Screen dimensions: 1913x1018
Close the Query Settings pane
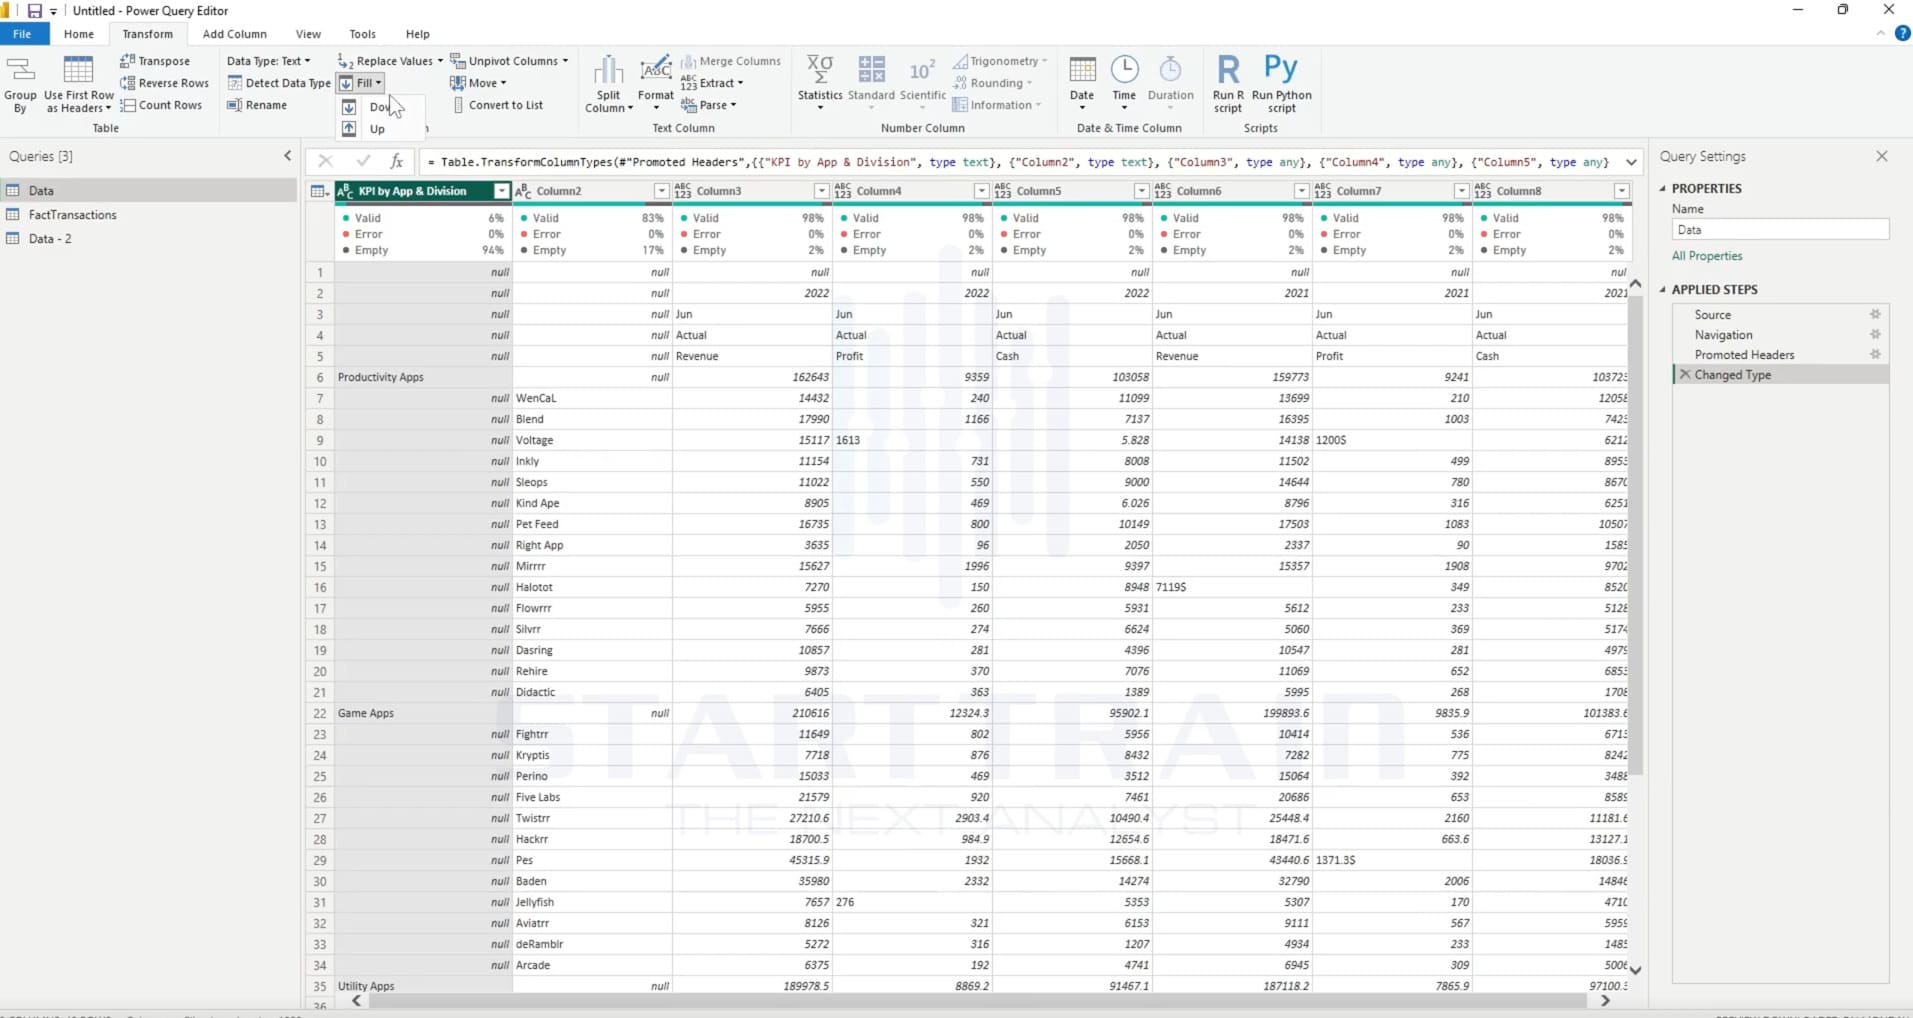1882,157
